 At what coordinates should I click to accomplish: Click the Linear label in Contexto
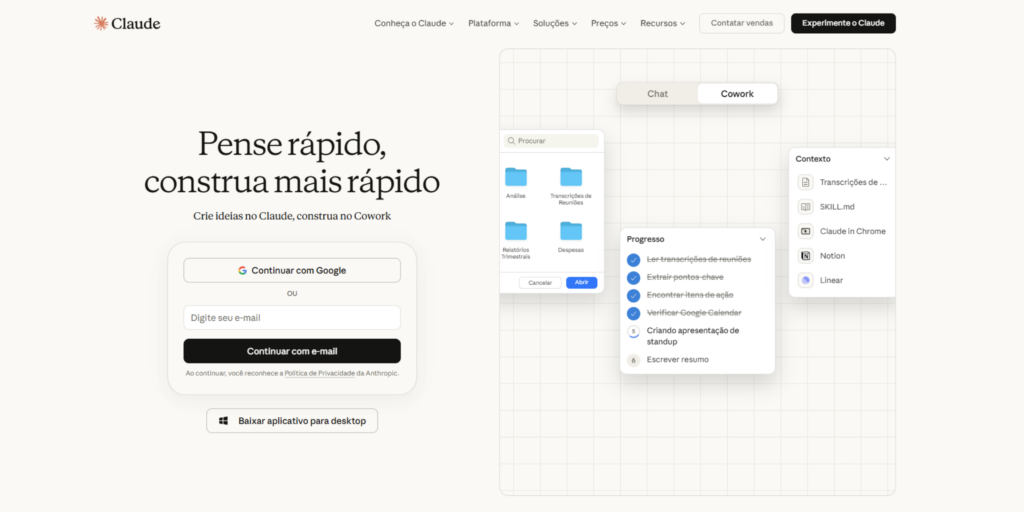tap(831, 280)
